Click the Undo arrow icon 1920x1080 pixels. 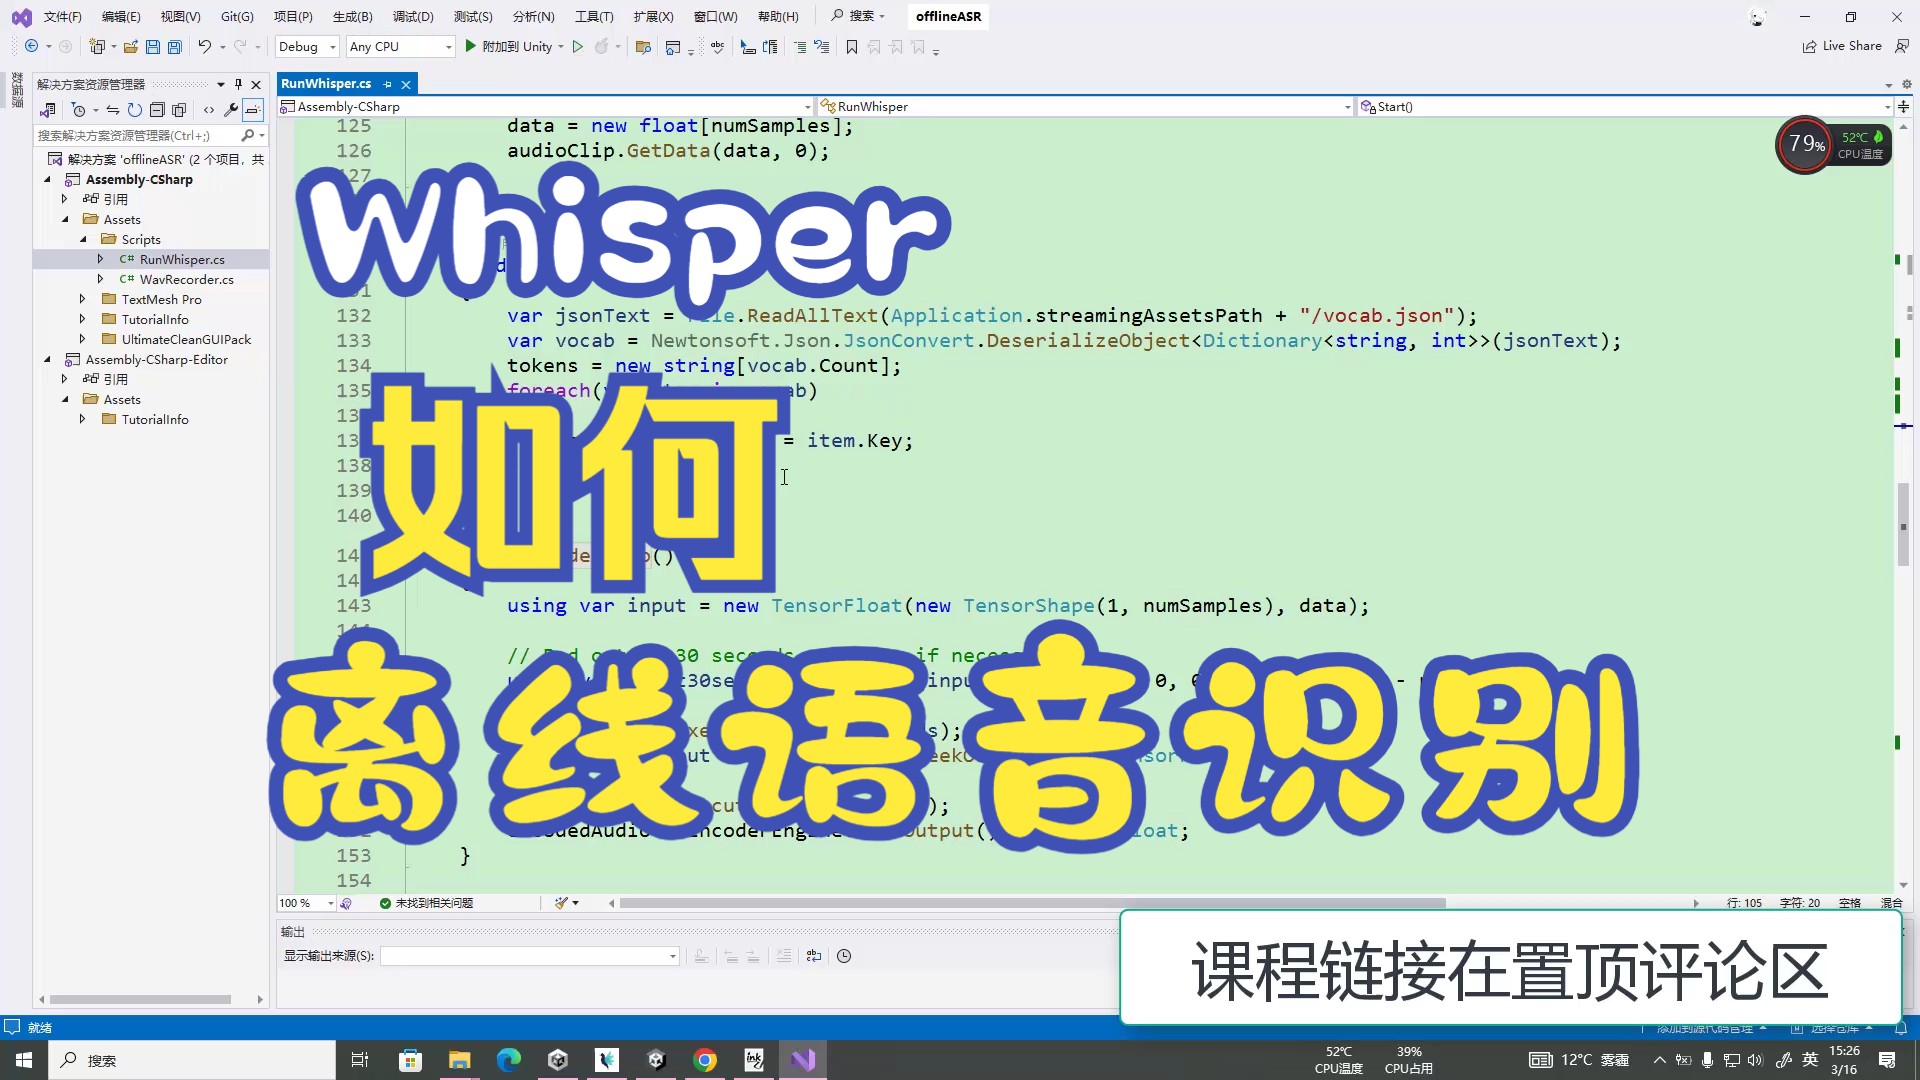204,47
